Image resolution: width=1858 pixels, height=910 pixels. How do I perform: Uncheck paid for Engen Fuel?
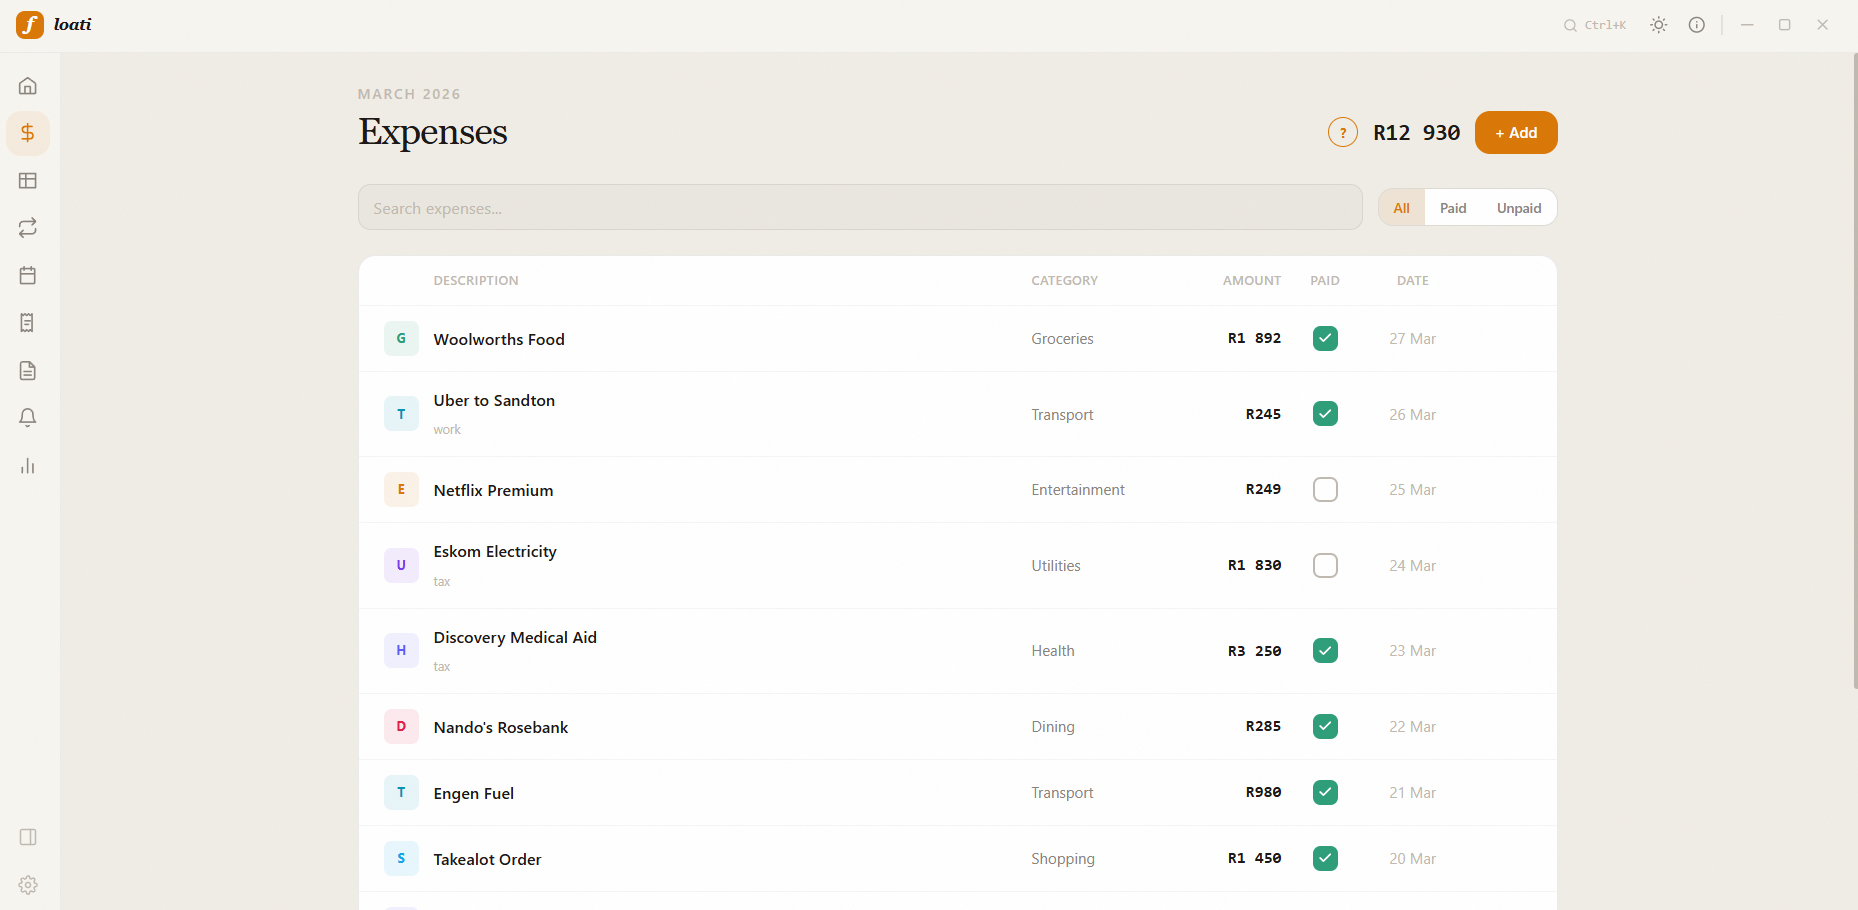point(1325,792)
